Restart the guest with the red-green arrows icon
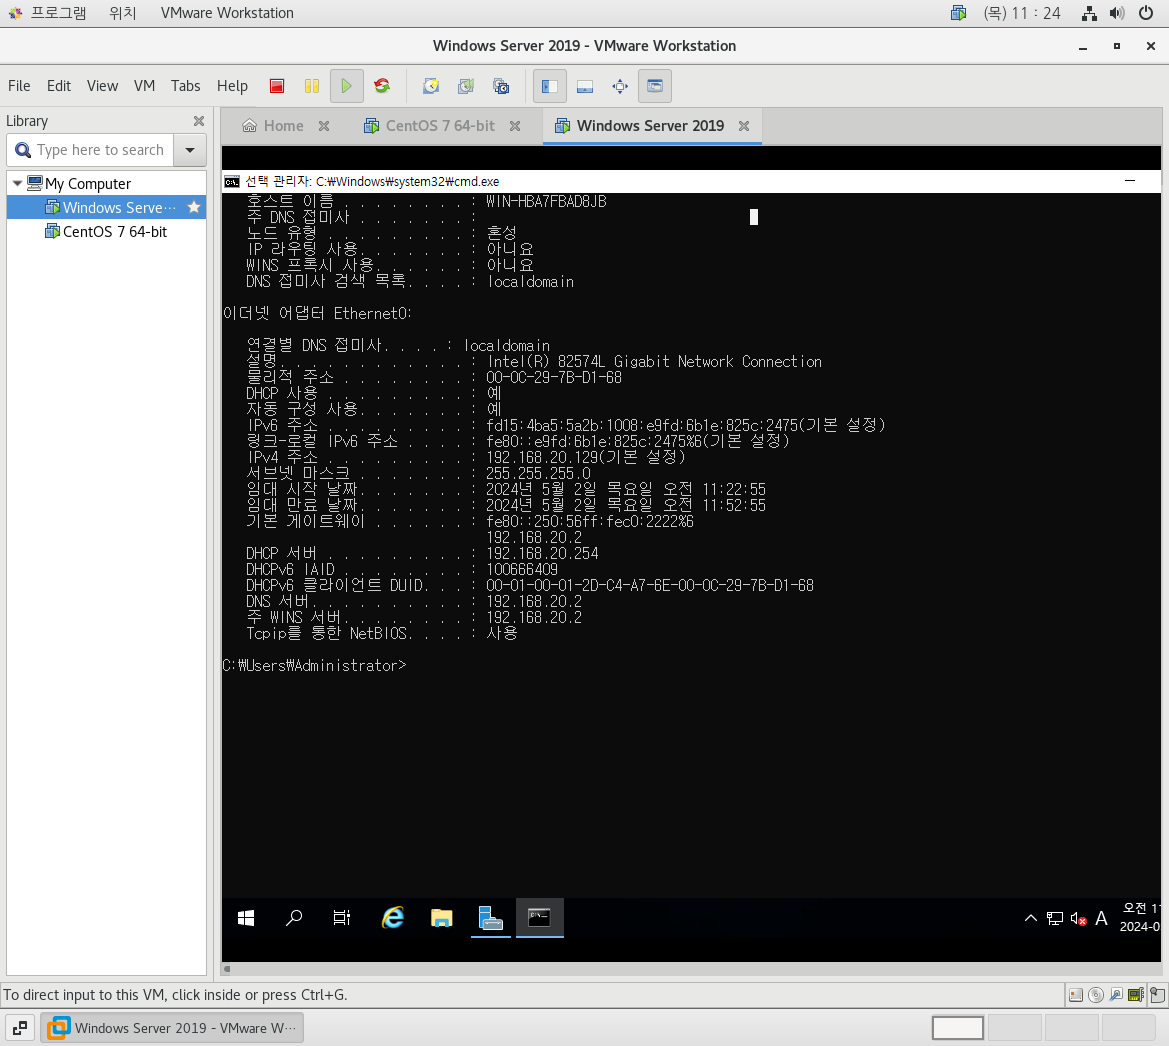Viewport: 1169px width, 1046px height. (382, 86)
